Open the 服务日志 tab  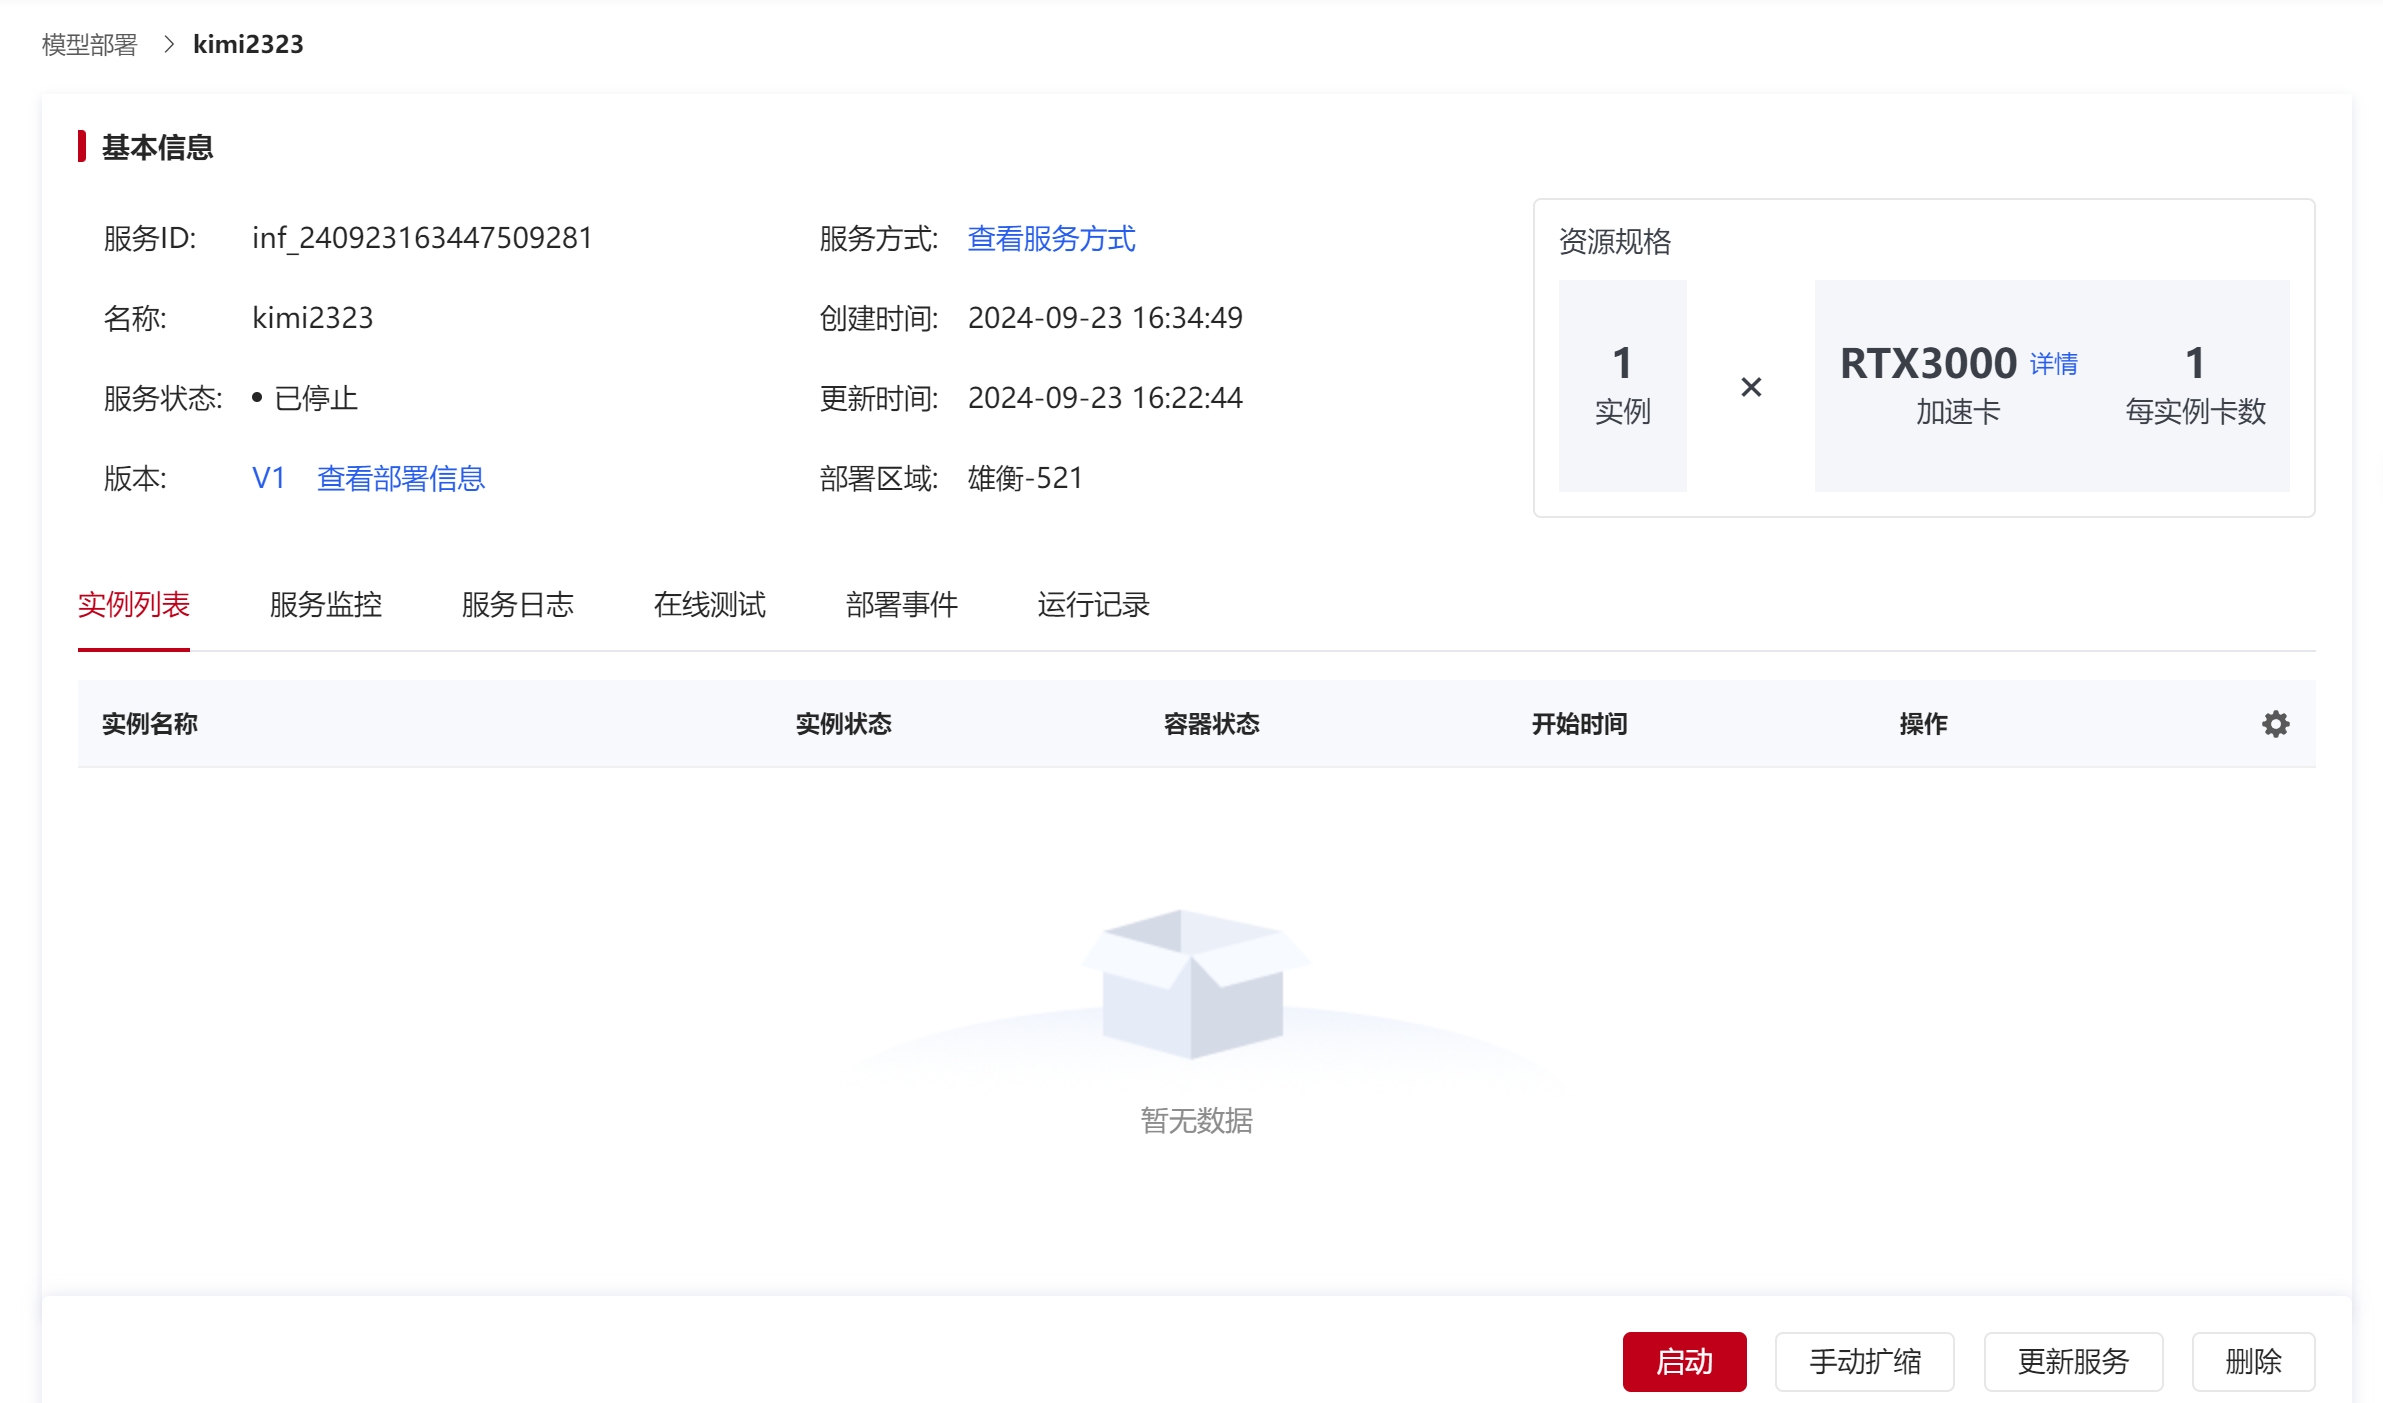[x=517, y=604]
